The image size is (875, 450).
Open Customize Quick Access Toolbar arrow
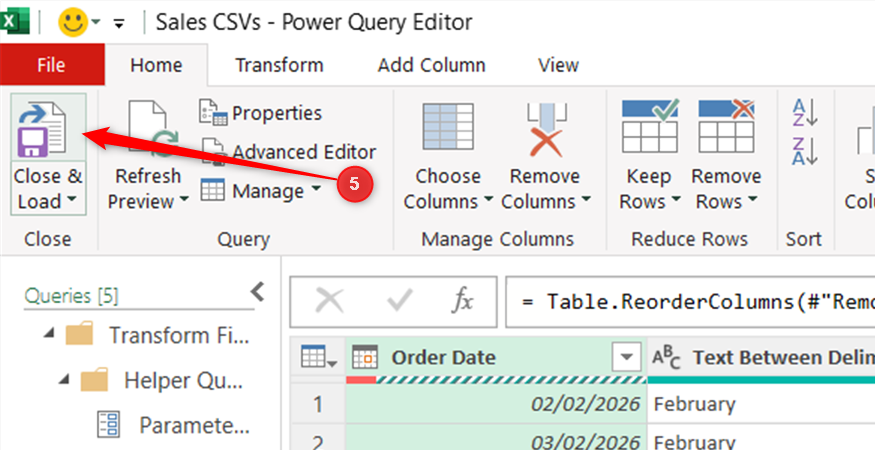pyautogui.click(x=119, y=23)
